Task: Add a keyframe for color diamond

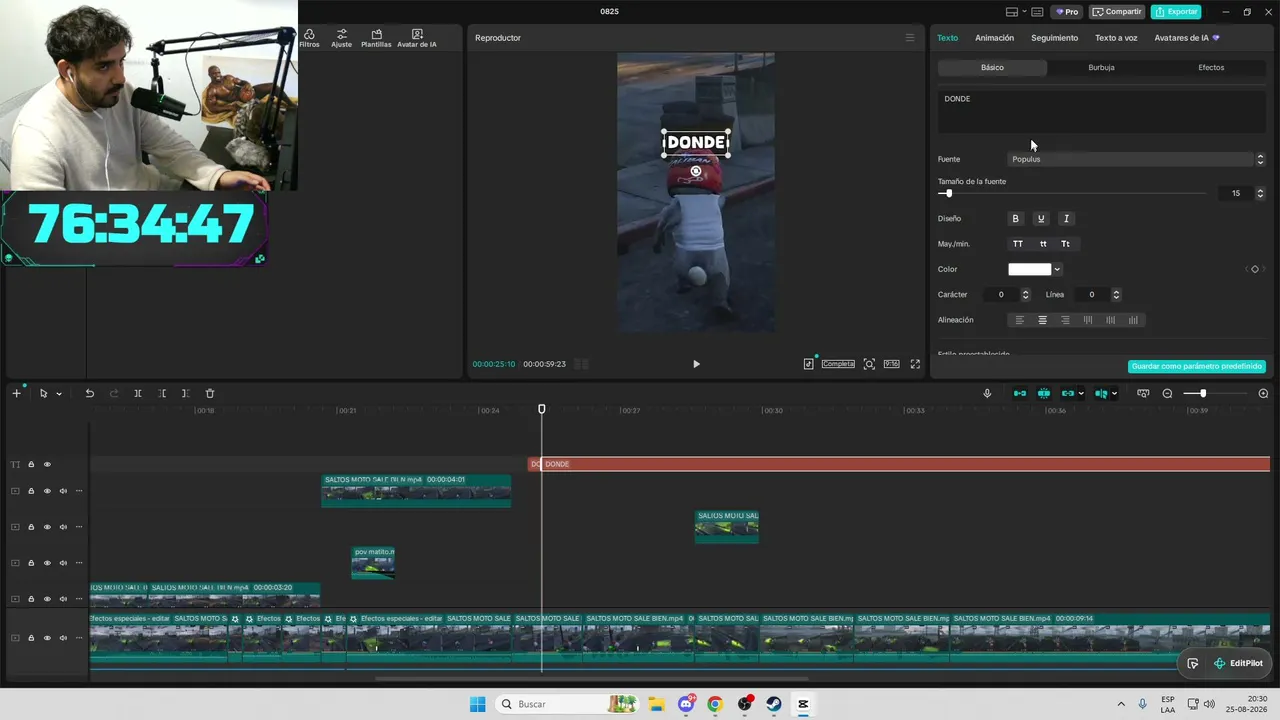Action: click(x=1255, y=269)
